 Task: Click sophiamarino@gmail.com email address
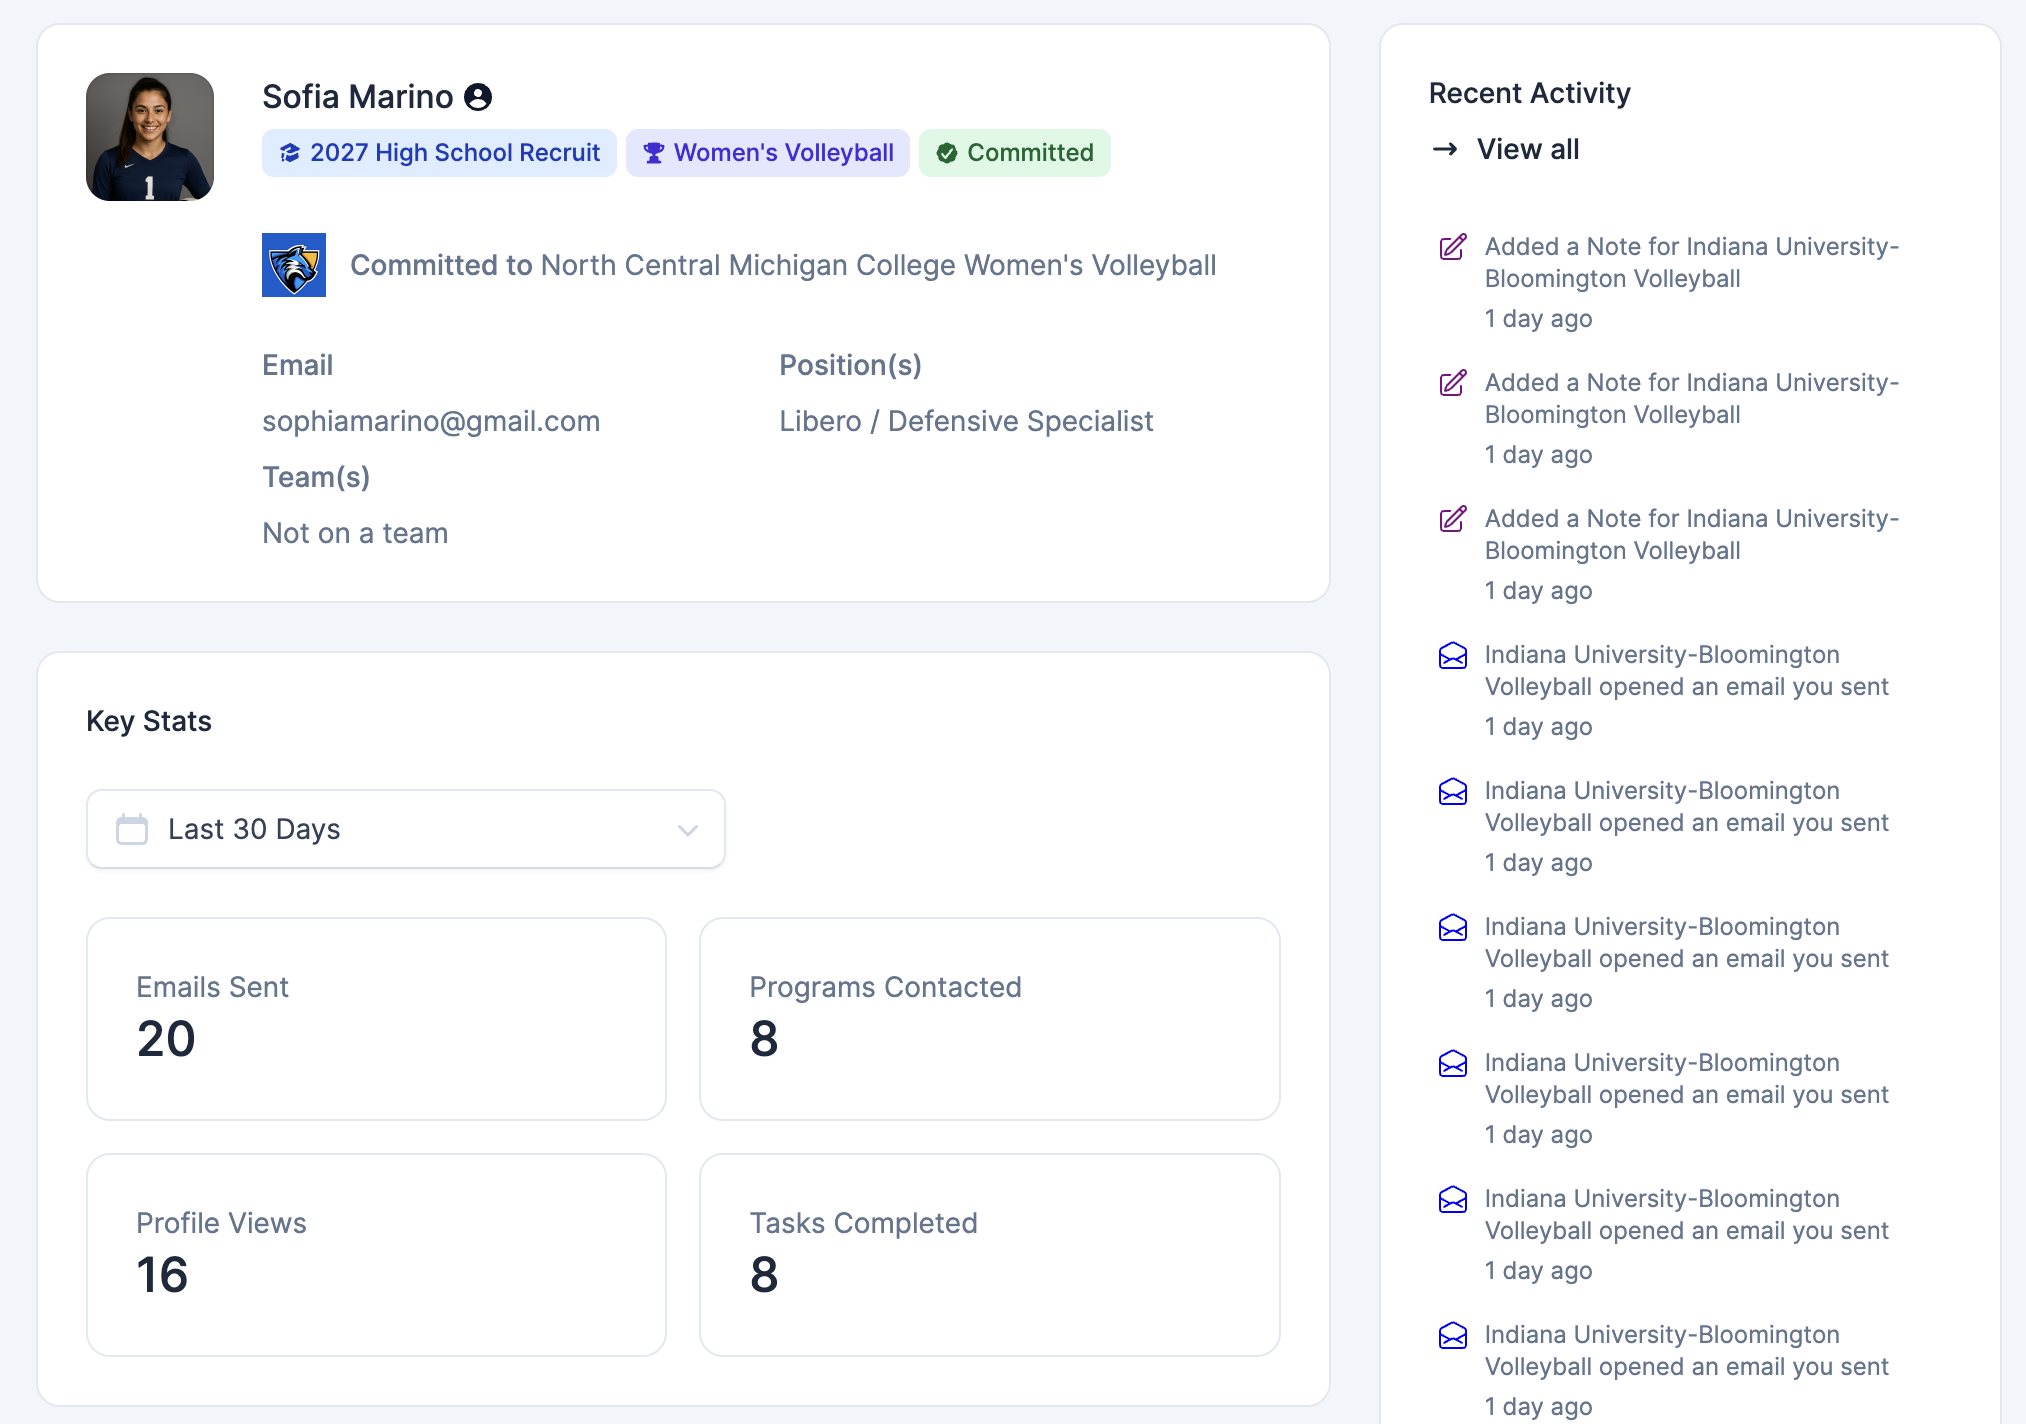tap(431, 420)
